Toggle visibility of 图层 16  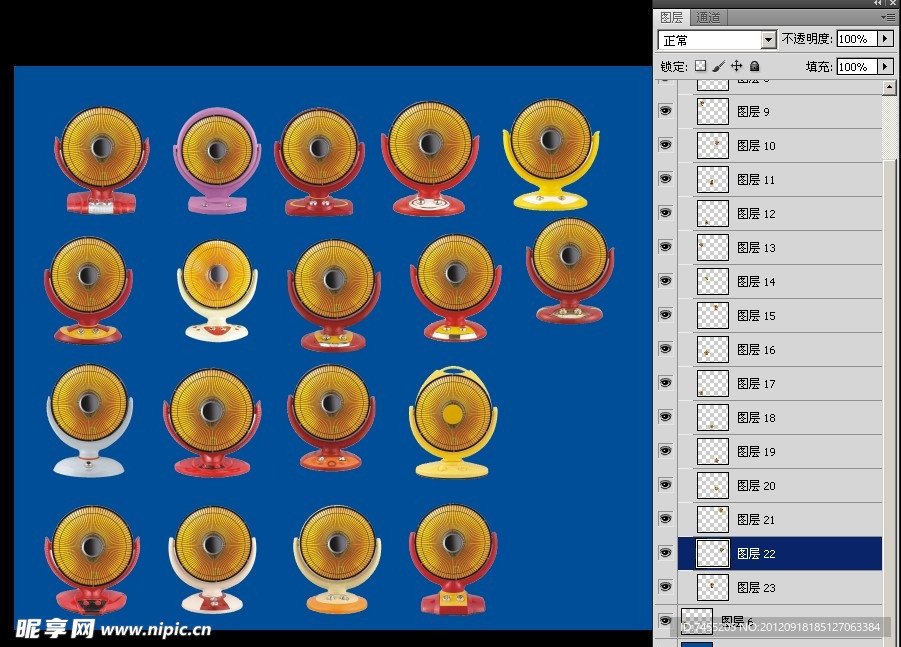click(x=665, y=349)
